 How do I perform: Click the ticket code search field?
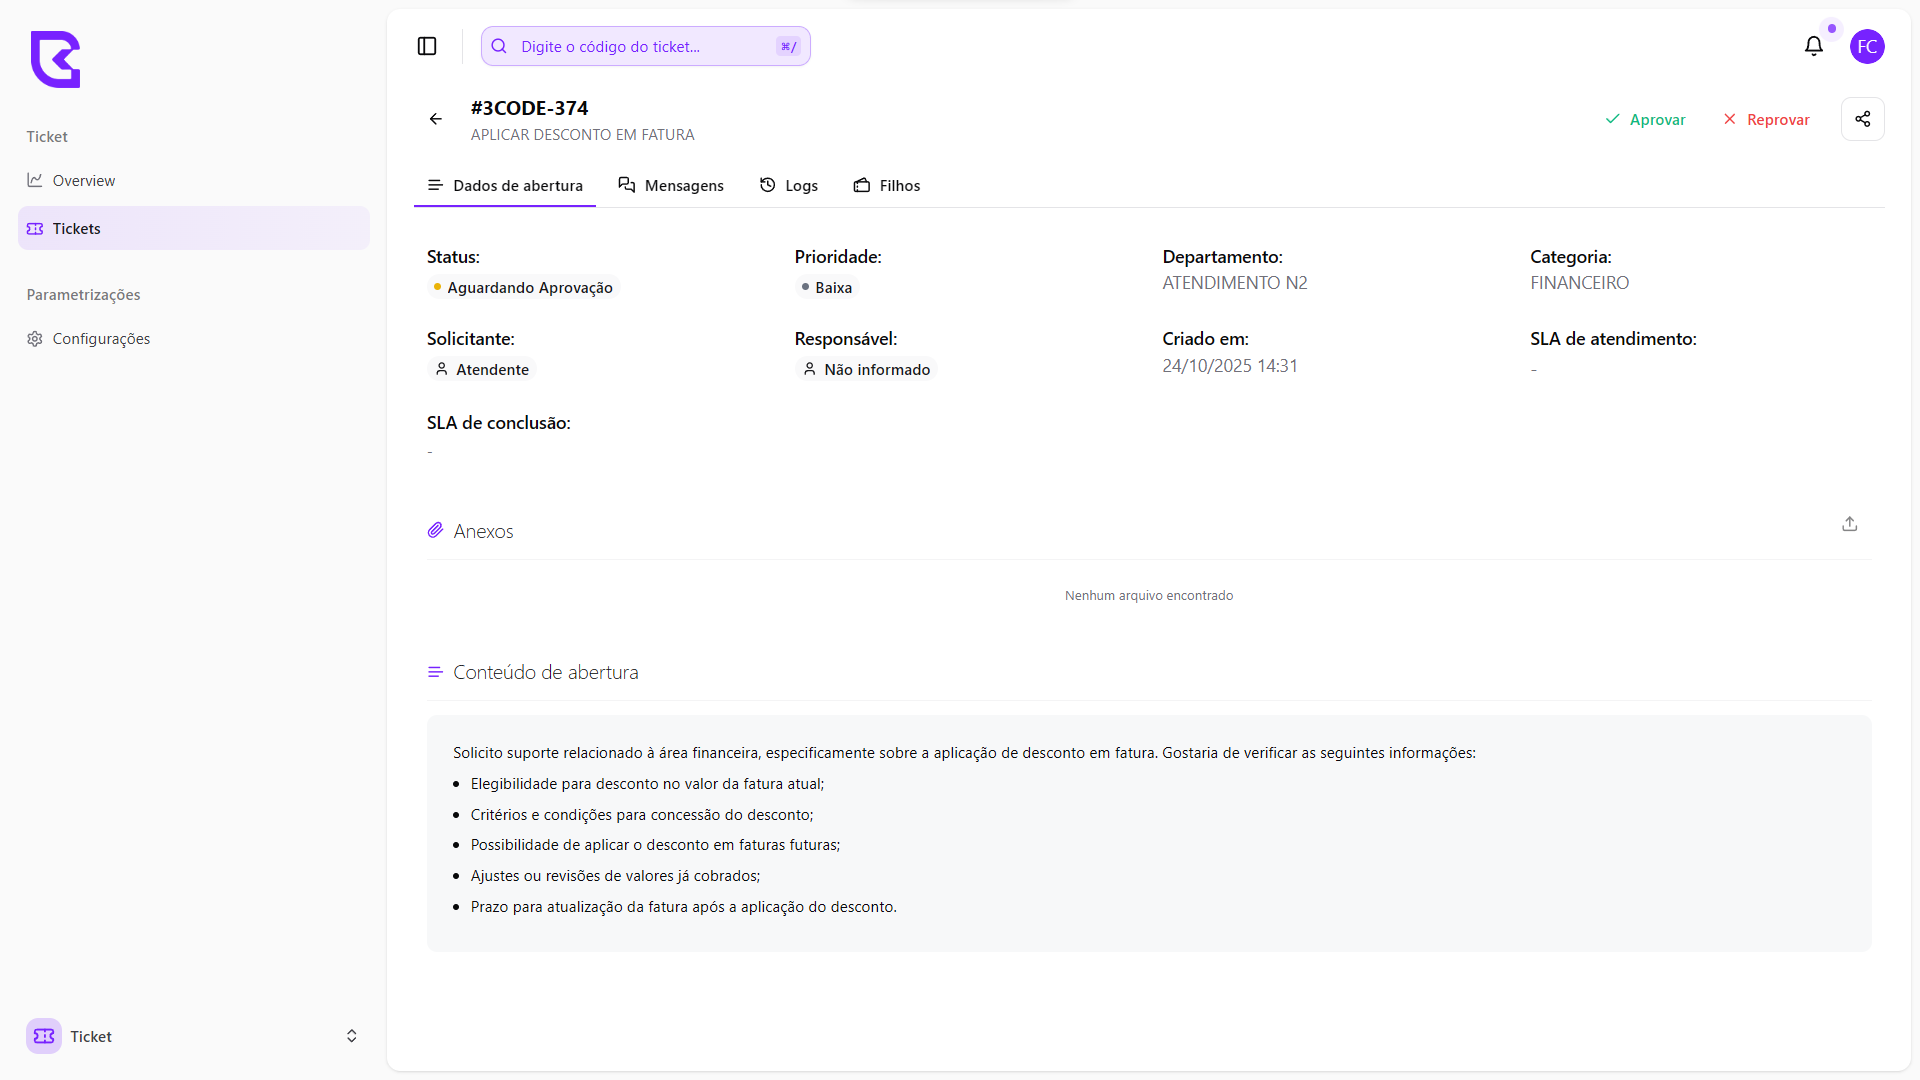pyautogui.click(x=640, y=47)
